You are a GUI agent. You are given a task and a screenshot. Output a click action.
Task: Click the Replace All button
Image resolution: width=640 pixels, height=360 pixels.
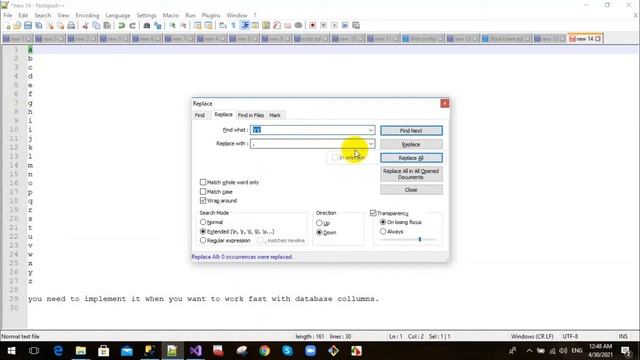coord(411,158)
